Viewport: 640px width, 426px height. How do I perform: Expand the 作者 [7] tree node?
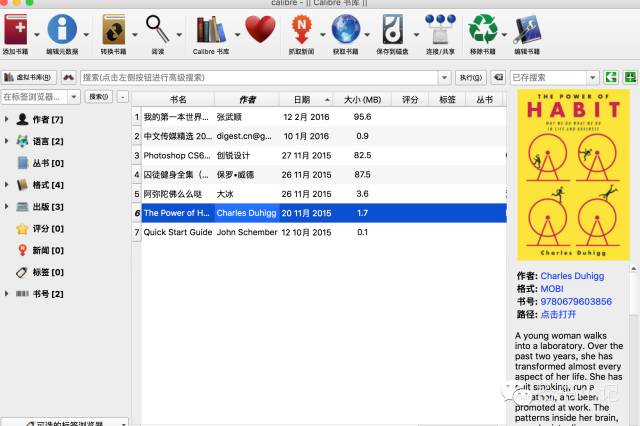[x=6, y=119]
